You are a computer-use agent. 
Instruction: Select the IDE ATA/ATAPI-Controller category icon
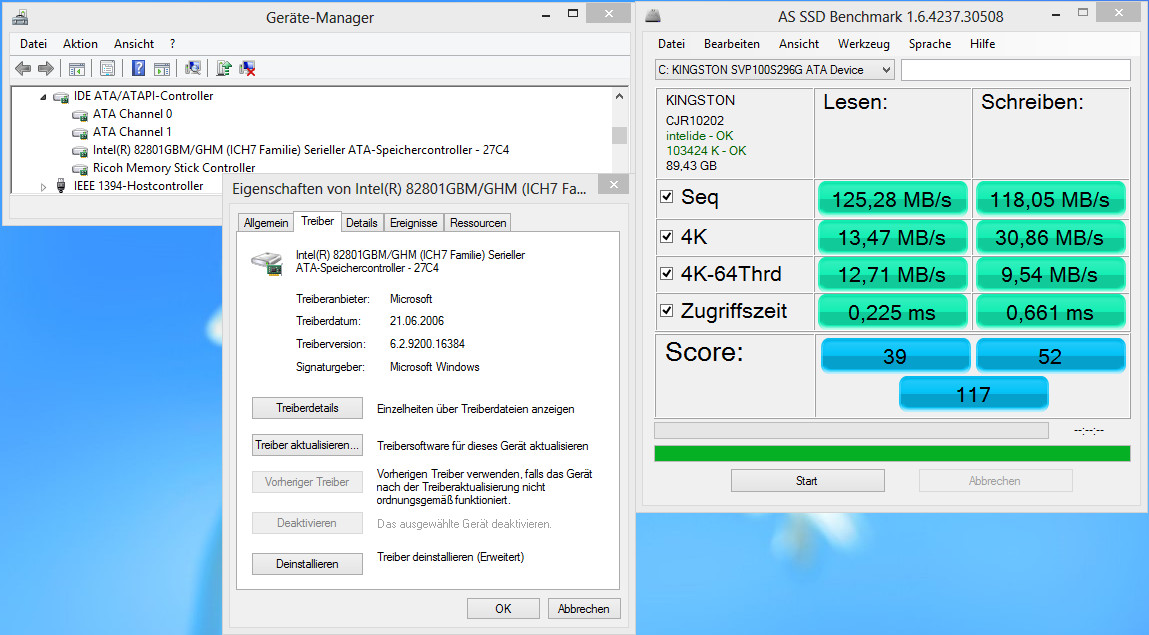pyautogui.click(x=61, y=97)
